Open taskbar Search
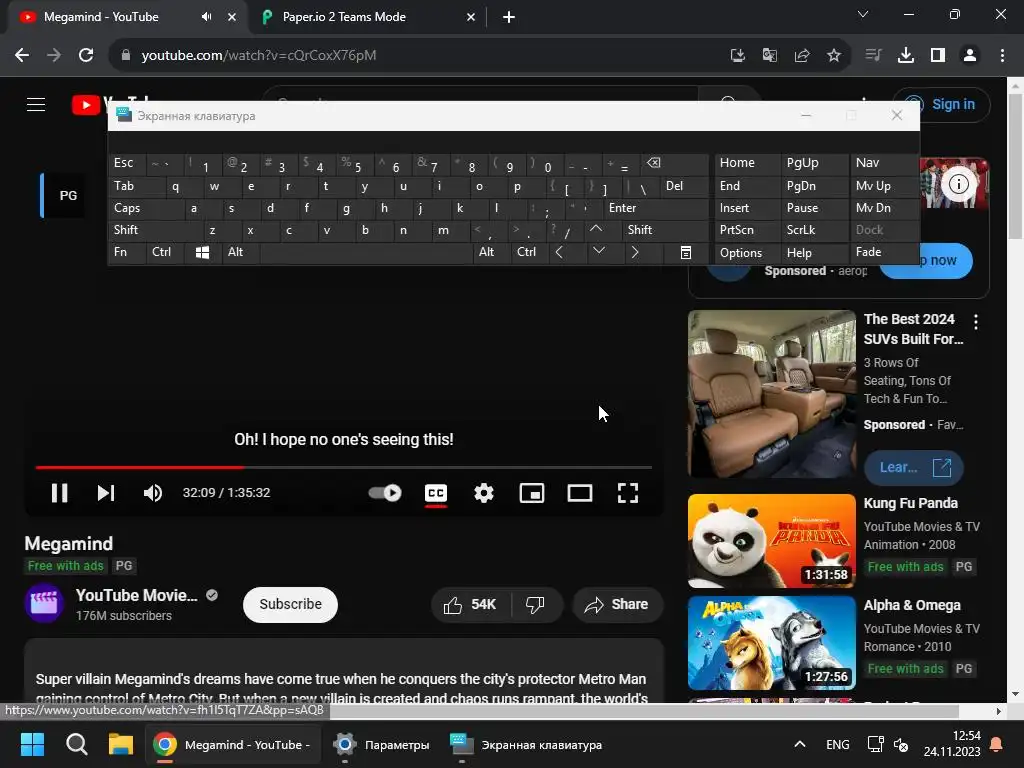Image resolution: width=1024 pixels, height=768 pixels. (x=76, y=744)
